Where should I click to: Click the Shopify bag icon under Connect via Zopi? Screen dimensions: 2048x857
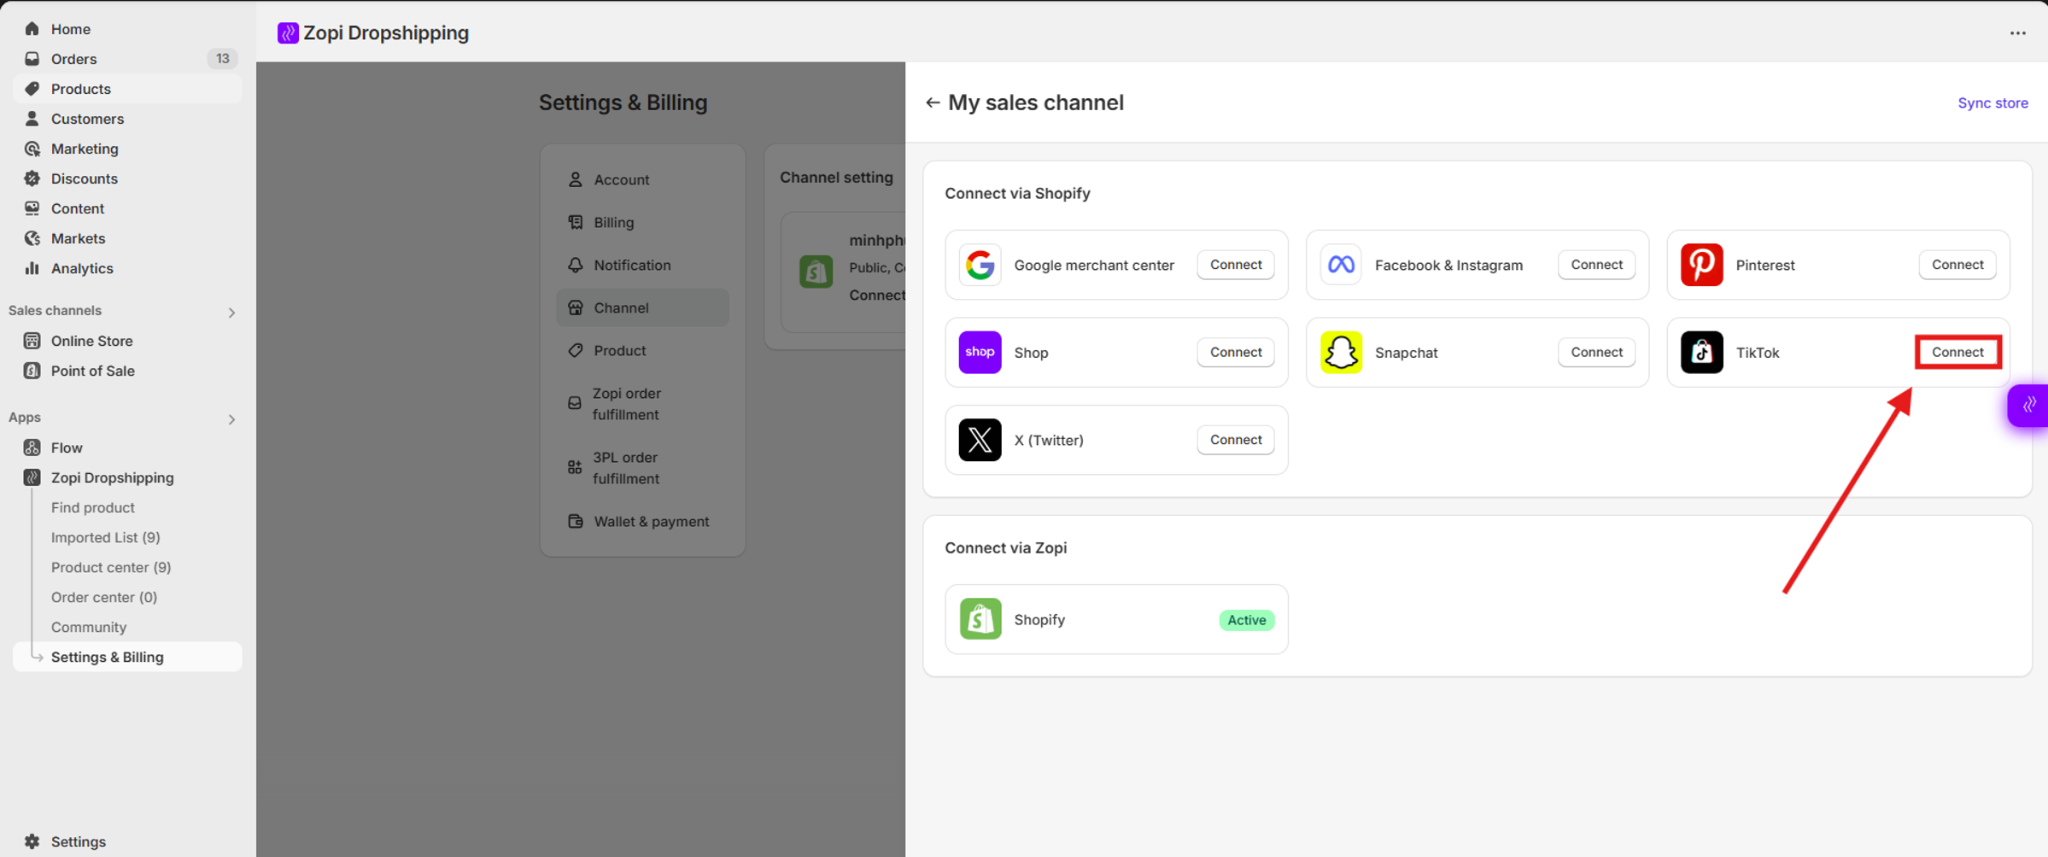pos(980,619)
